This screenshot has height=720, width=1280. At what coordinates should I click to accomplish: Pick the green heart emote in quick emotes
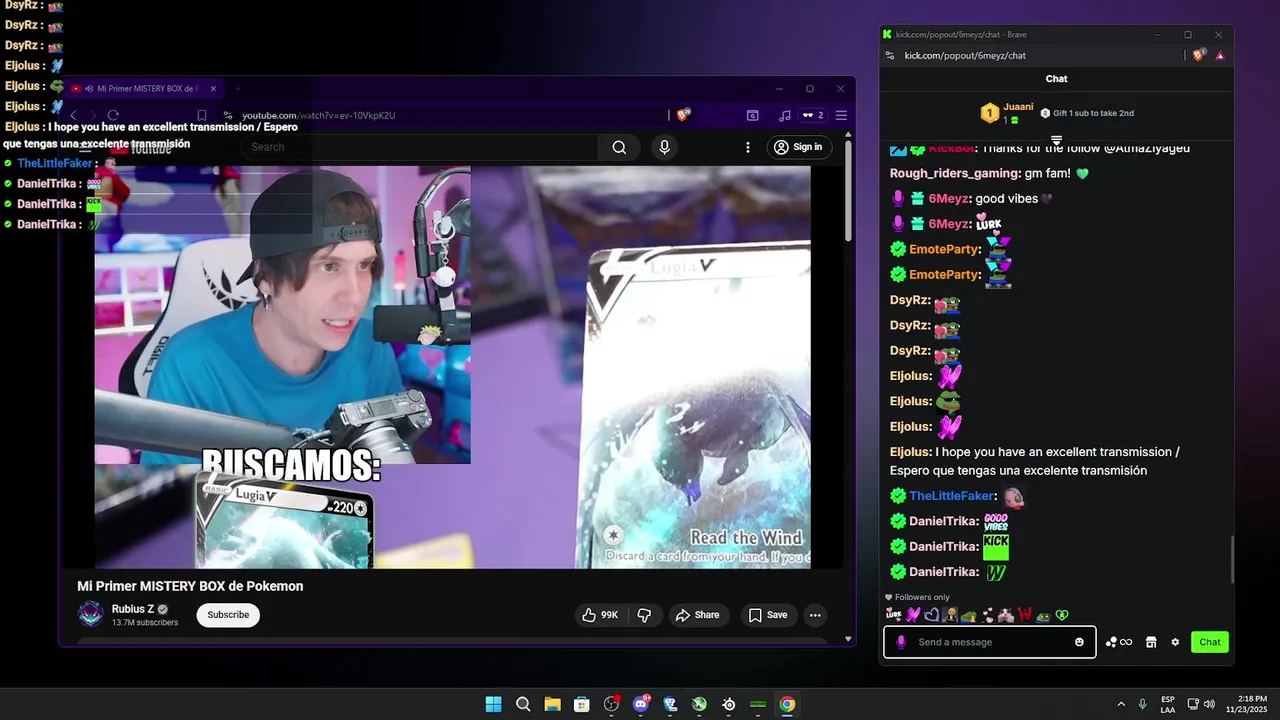click(x=1062, y=615)
